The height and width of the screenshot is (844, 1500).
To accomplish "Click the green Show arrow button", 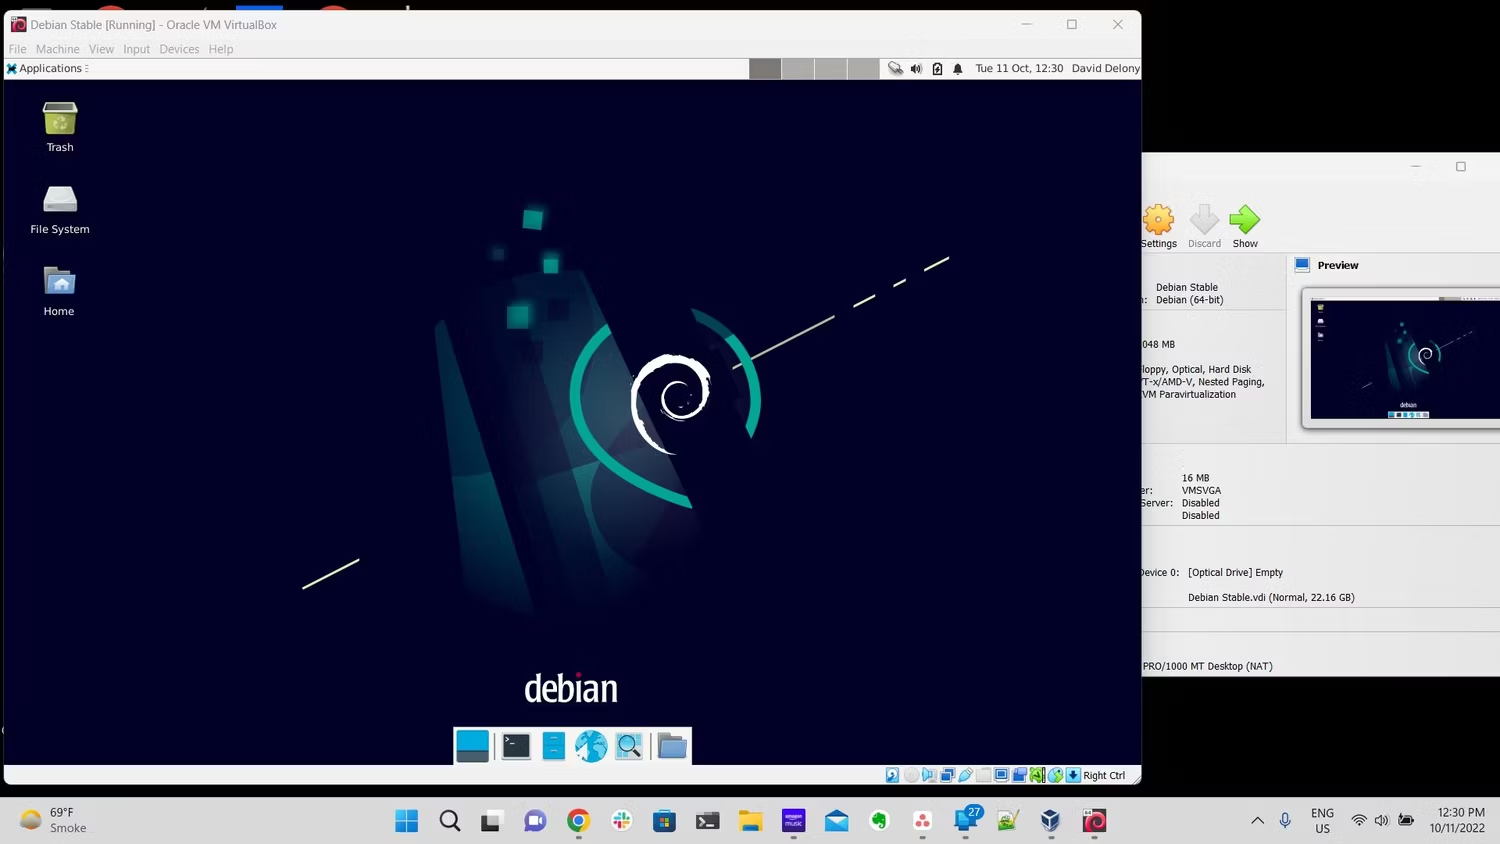I will point(1245,227).
